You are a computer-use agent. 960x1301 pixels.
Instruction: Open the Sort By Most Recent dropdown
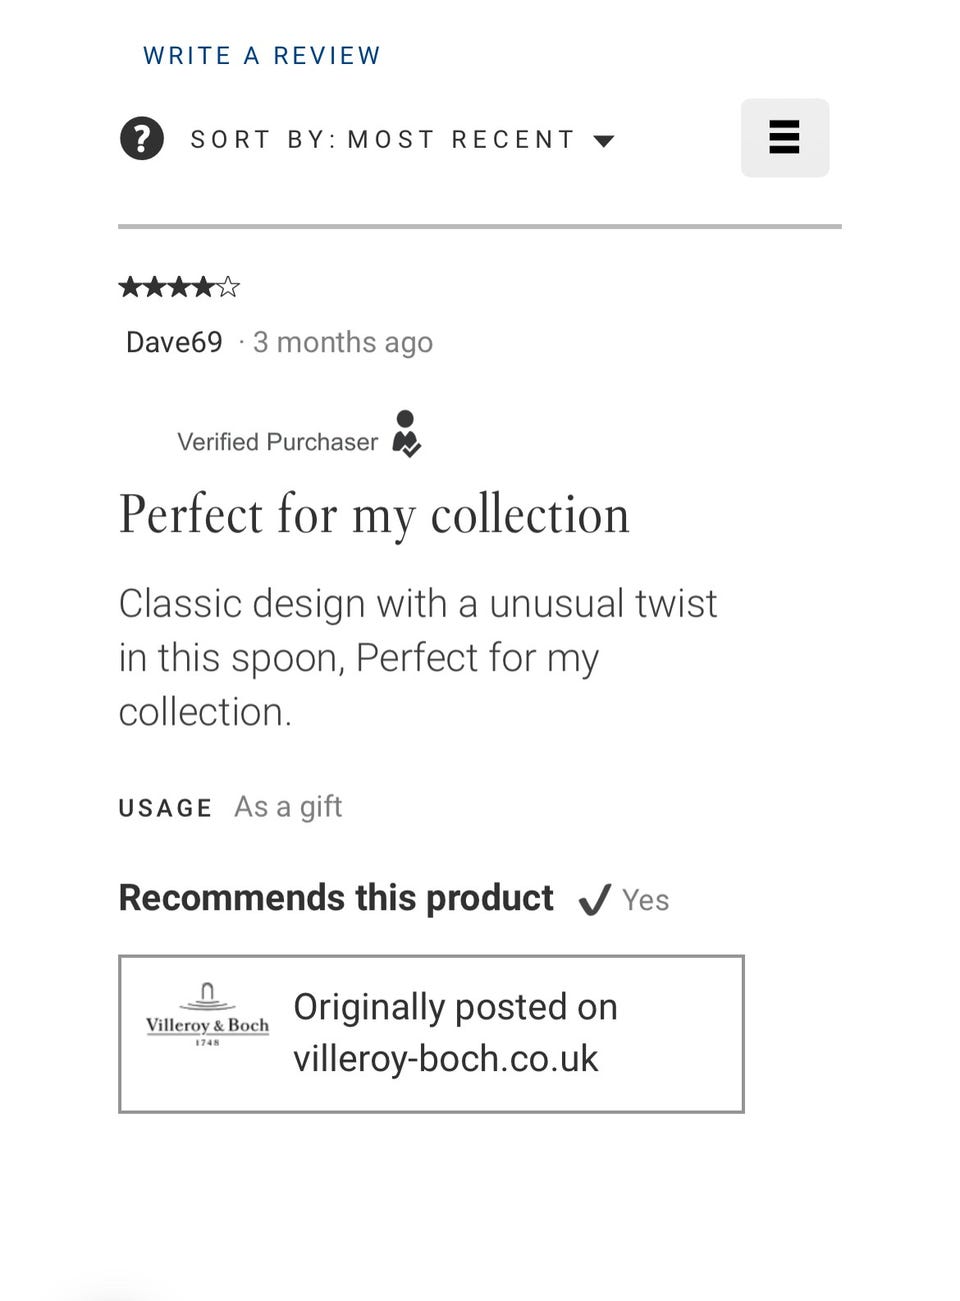point(383,139)
